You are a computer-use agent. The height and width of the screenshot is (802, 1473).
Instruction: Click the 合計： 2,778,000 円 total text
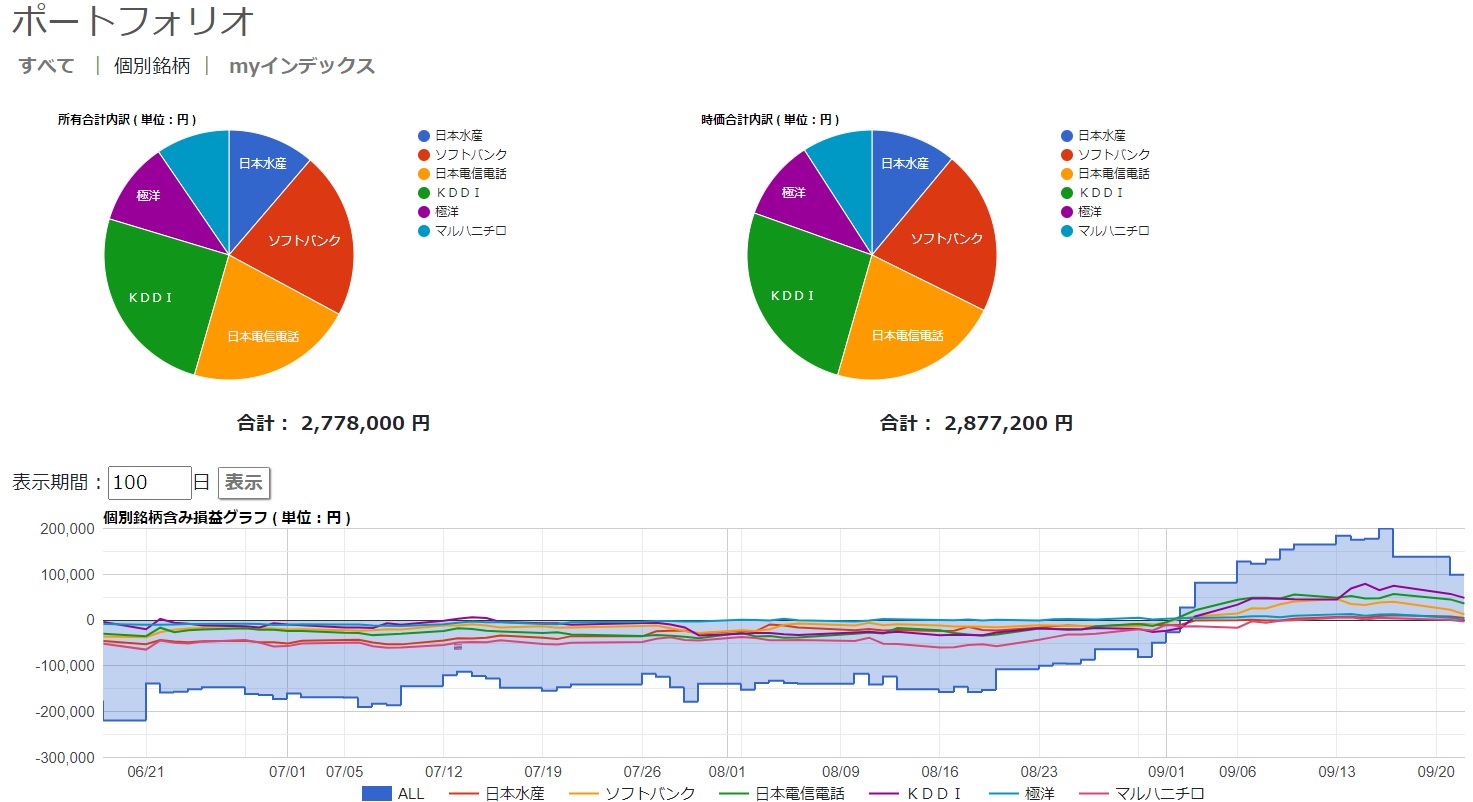click(333, 423)
